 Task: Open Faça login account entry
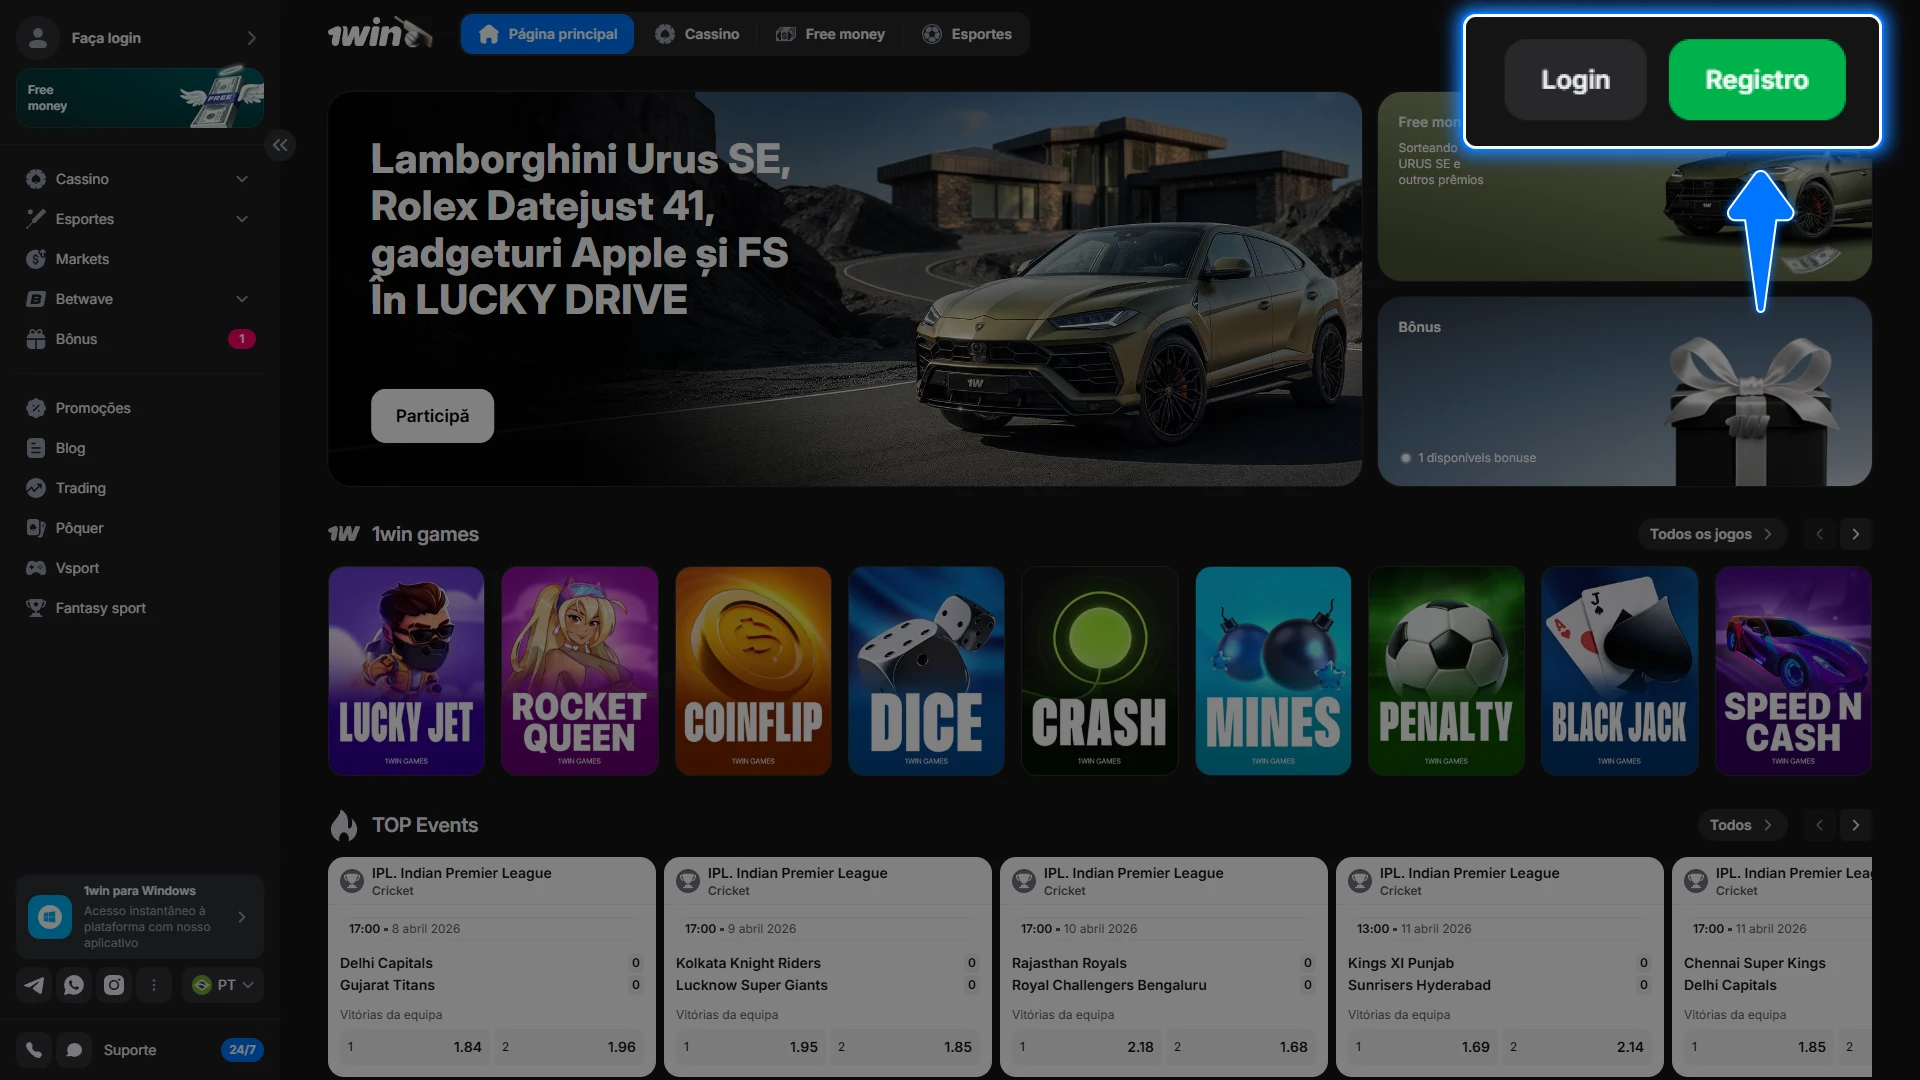(140, 38)
